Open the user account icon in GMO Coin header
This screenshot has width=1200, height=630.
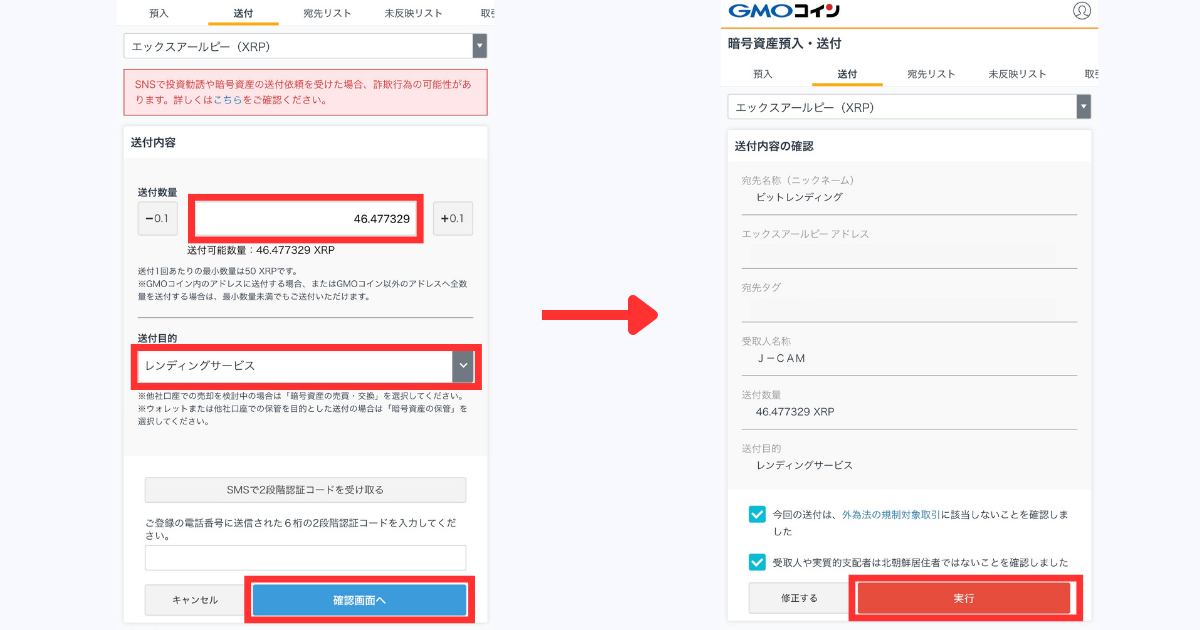[1082, 11]
